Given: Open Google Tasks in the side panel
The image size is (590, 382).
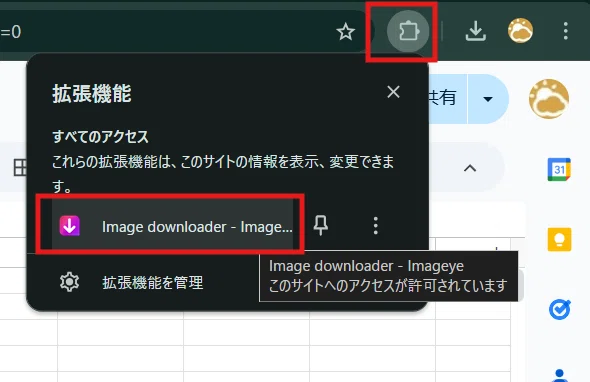Looking at the screenshot, I should tap(560, 309).
